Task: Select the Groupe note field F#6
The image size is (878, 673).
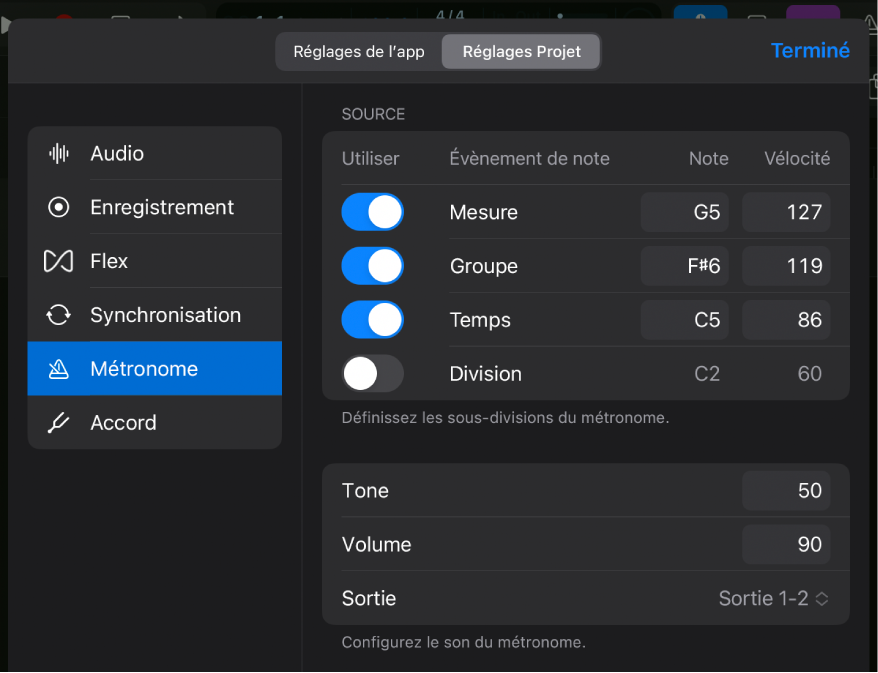Action: pos(685,266)
